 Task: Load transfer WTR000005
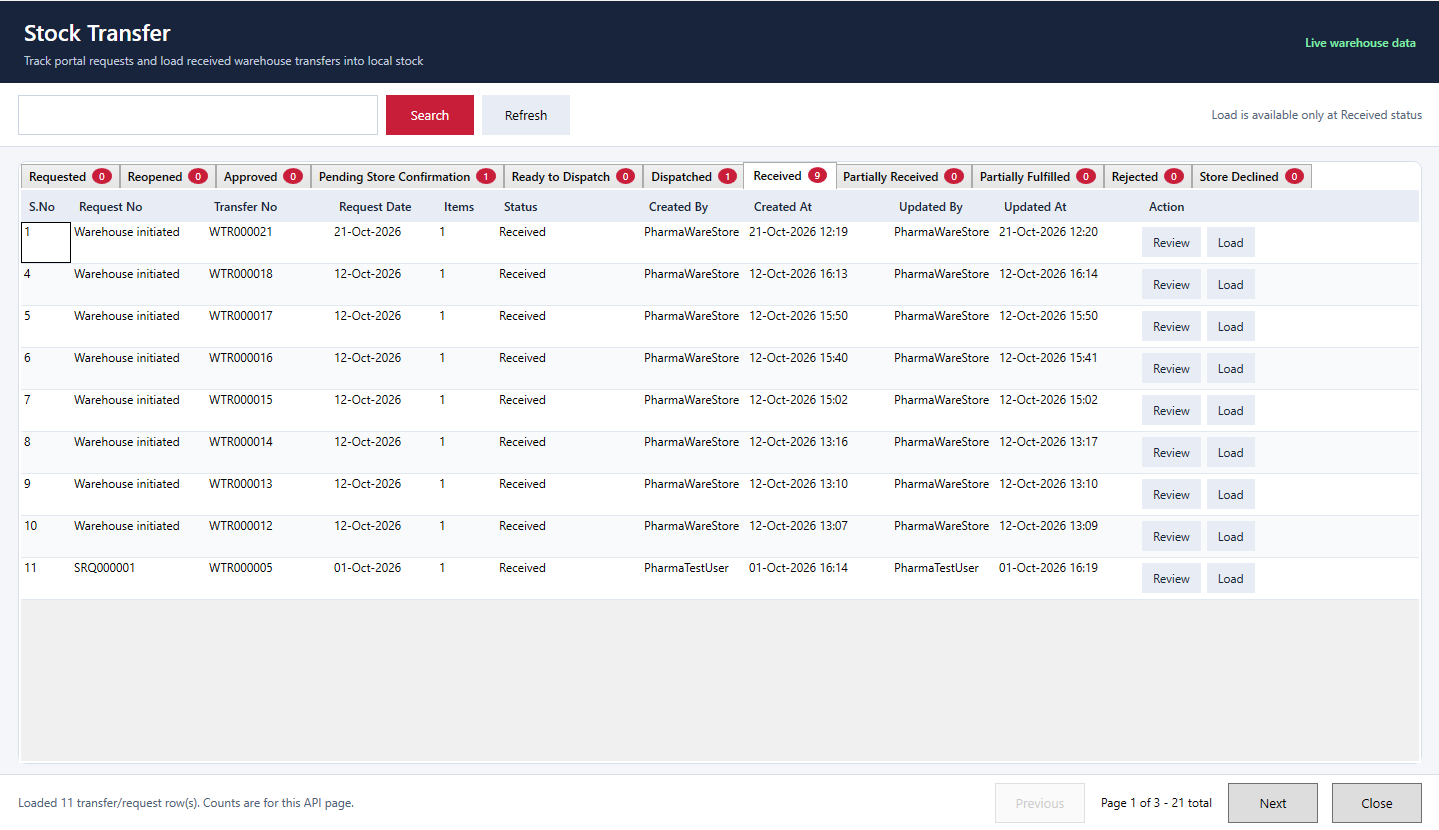1230,579
